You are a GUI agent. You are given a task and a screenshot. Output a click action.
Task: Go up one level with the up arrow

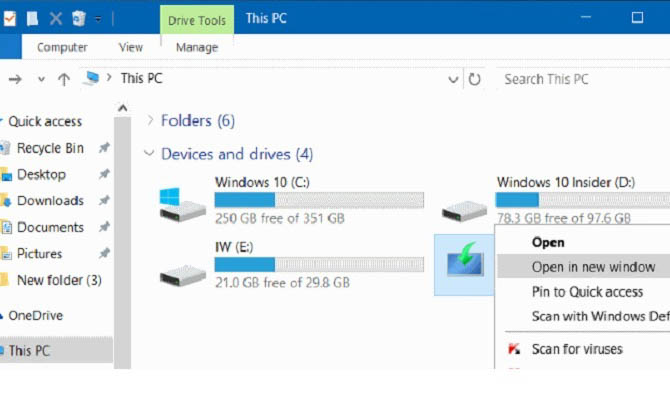tap(64, 79)
